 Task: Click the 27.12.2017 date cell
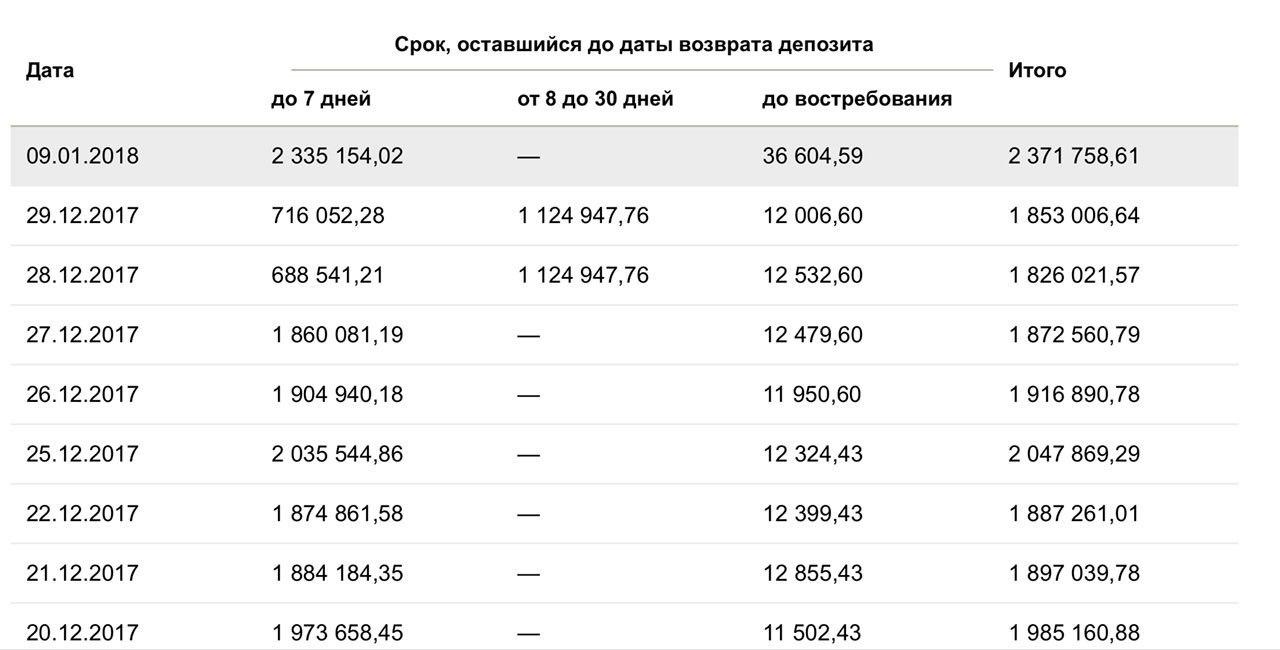pos(82,335)
